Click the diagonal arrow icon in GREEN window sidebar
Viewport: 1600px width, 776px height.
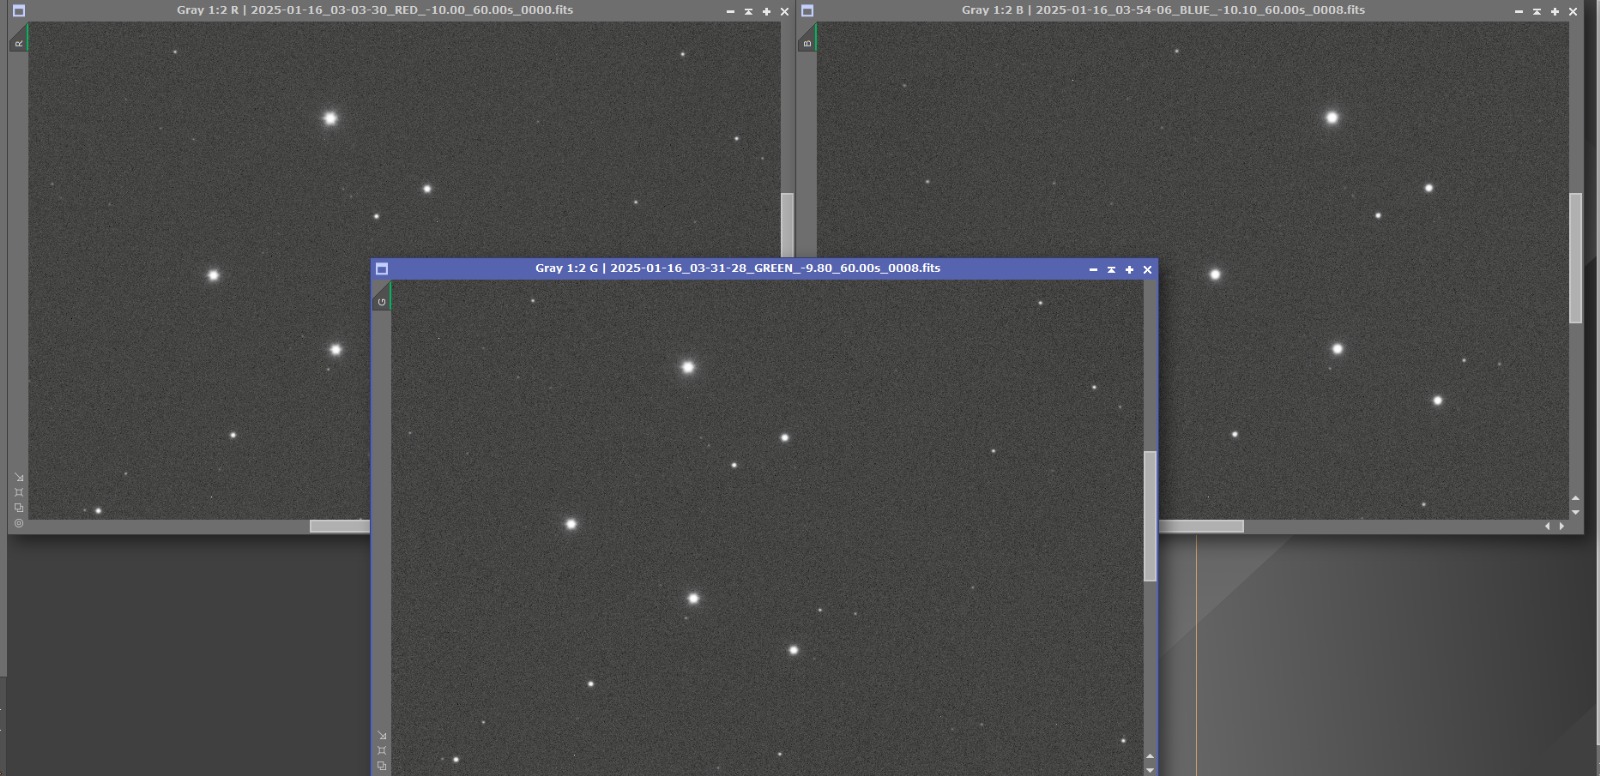(x=381, y=736)
